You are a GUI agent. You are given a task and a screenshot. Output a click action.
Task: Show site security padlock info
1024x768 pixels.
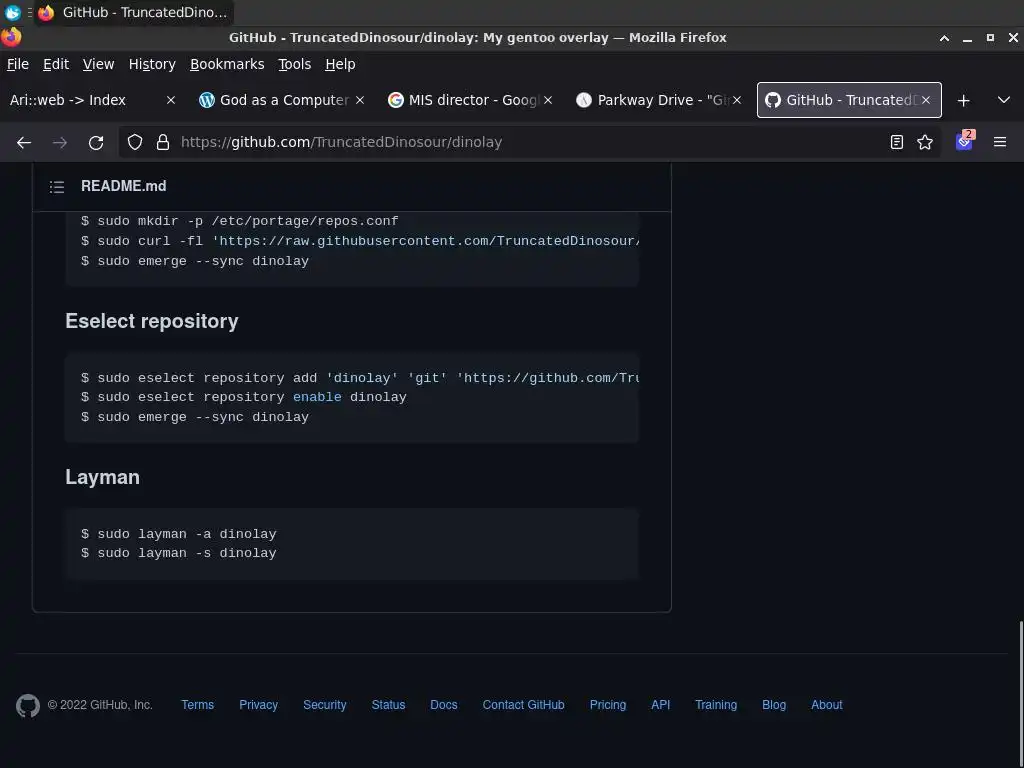pyautogui.click(x=163, y=142)
